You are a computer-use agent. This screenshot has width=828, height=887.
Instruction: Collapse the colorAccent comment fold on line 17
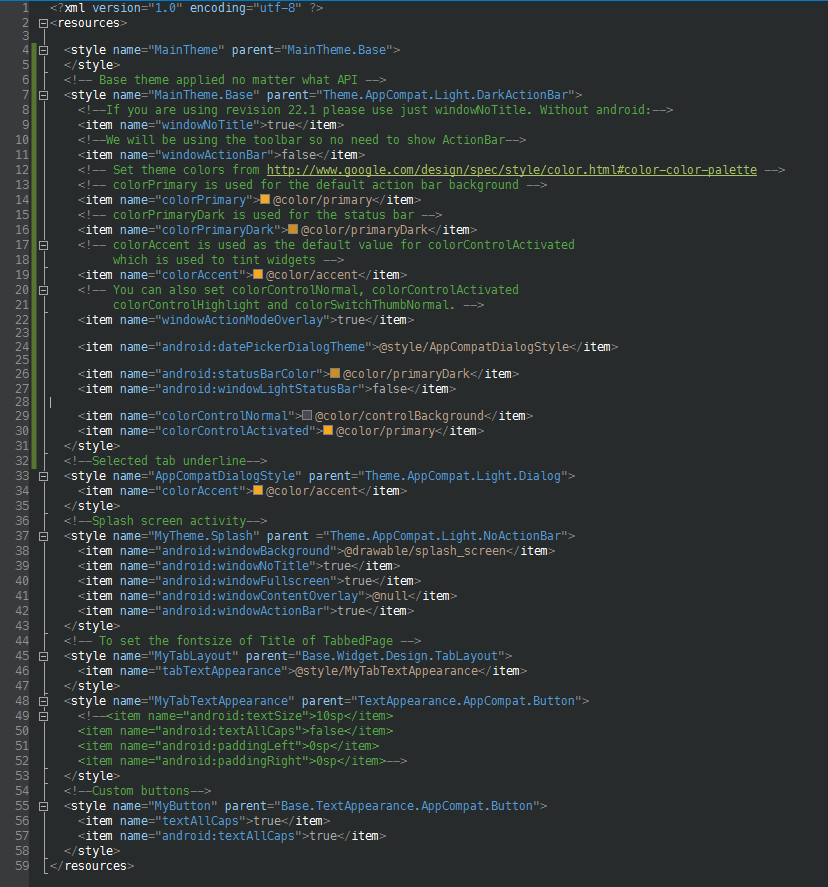(43, 246)
